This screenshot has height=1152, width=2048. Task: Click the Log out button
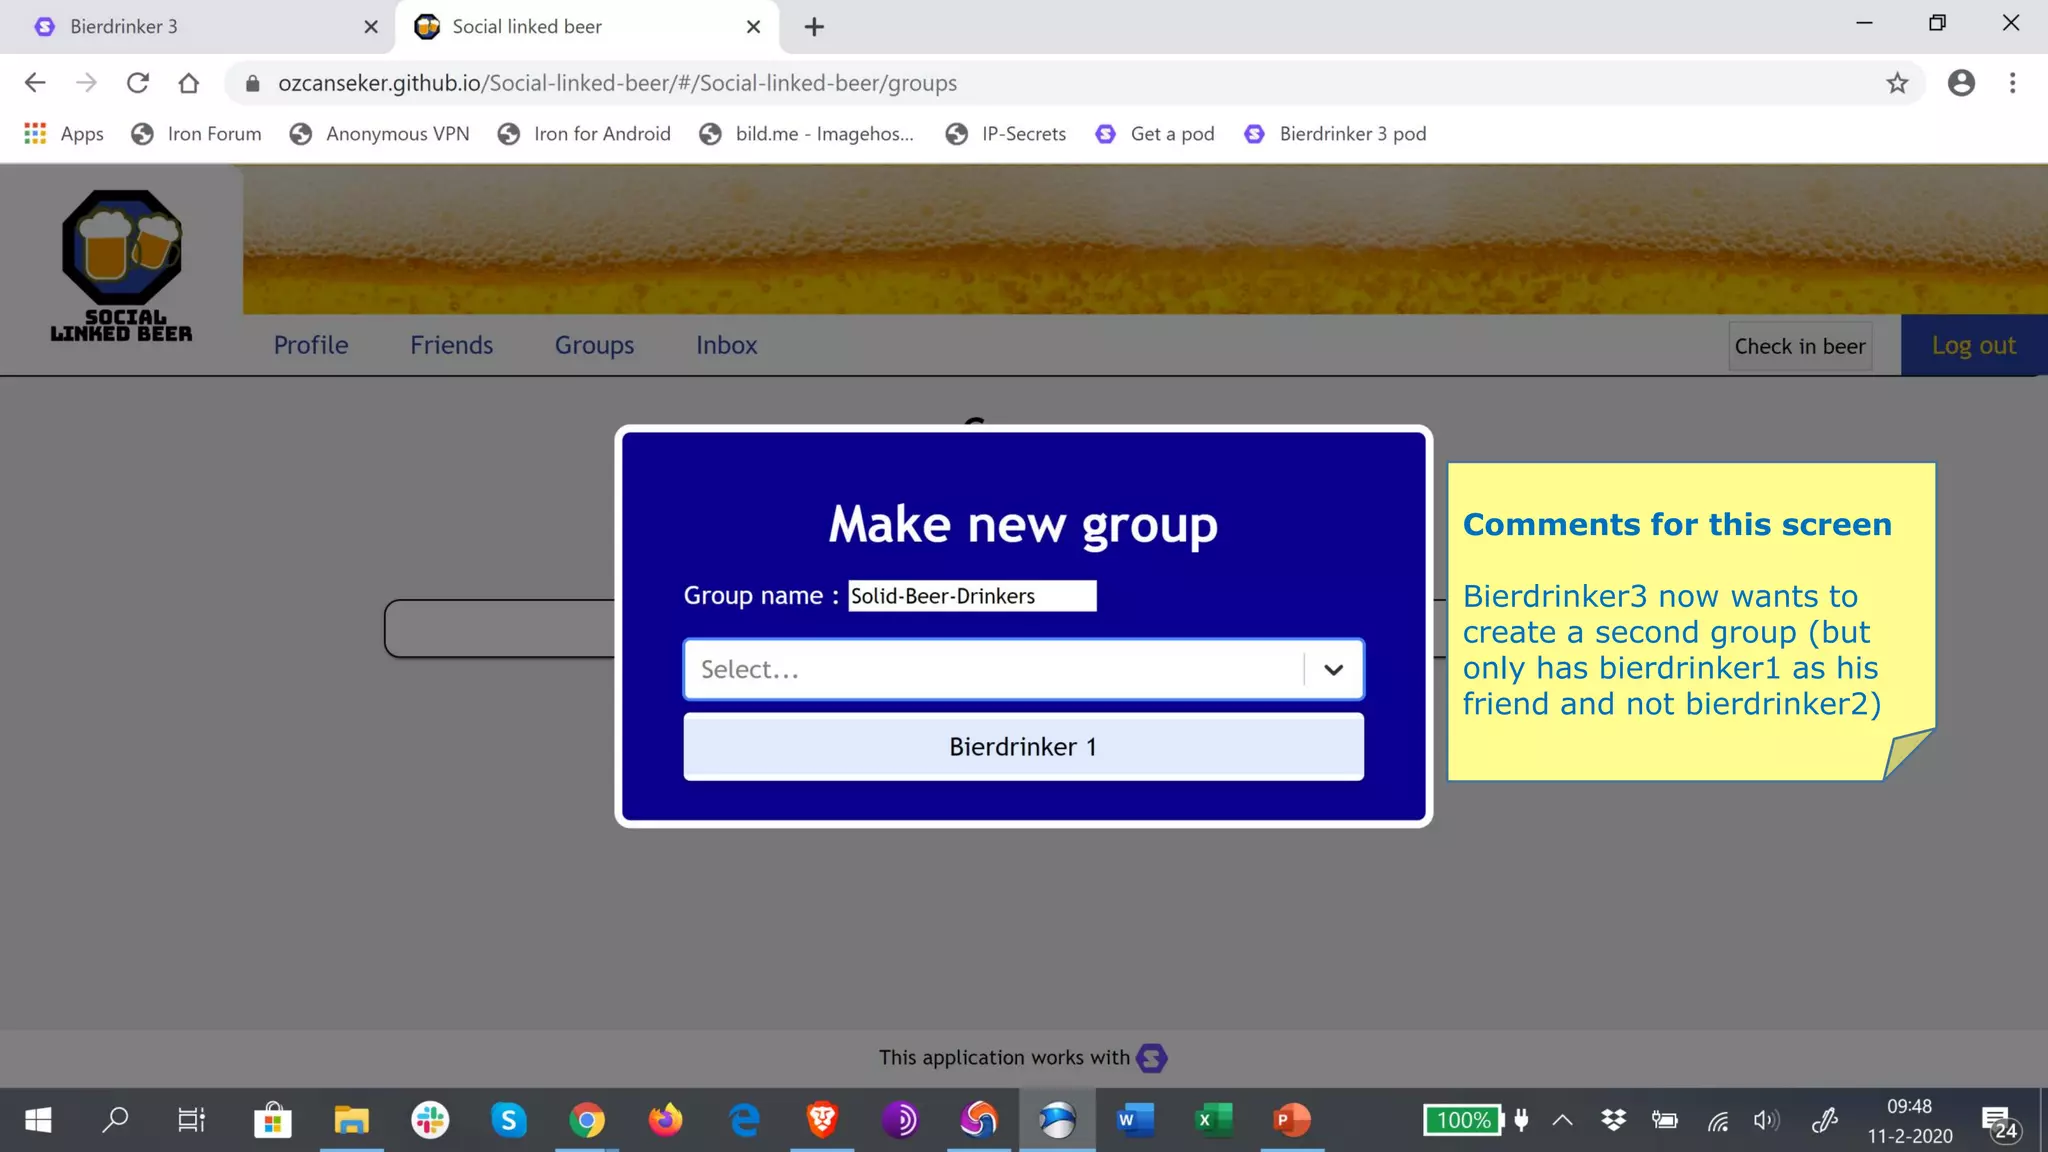coord(1974,345)
